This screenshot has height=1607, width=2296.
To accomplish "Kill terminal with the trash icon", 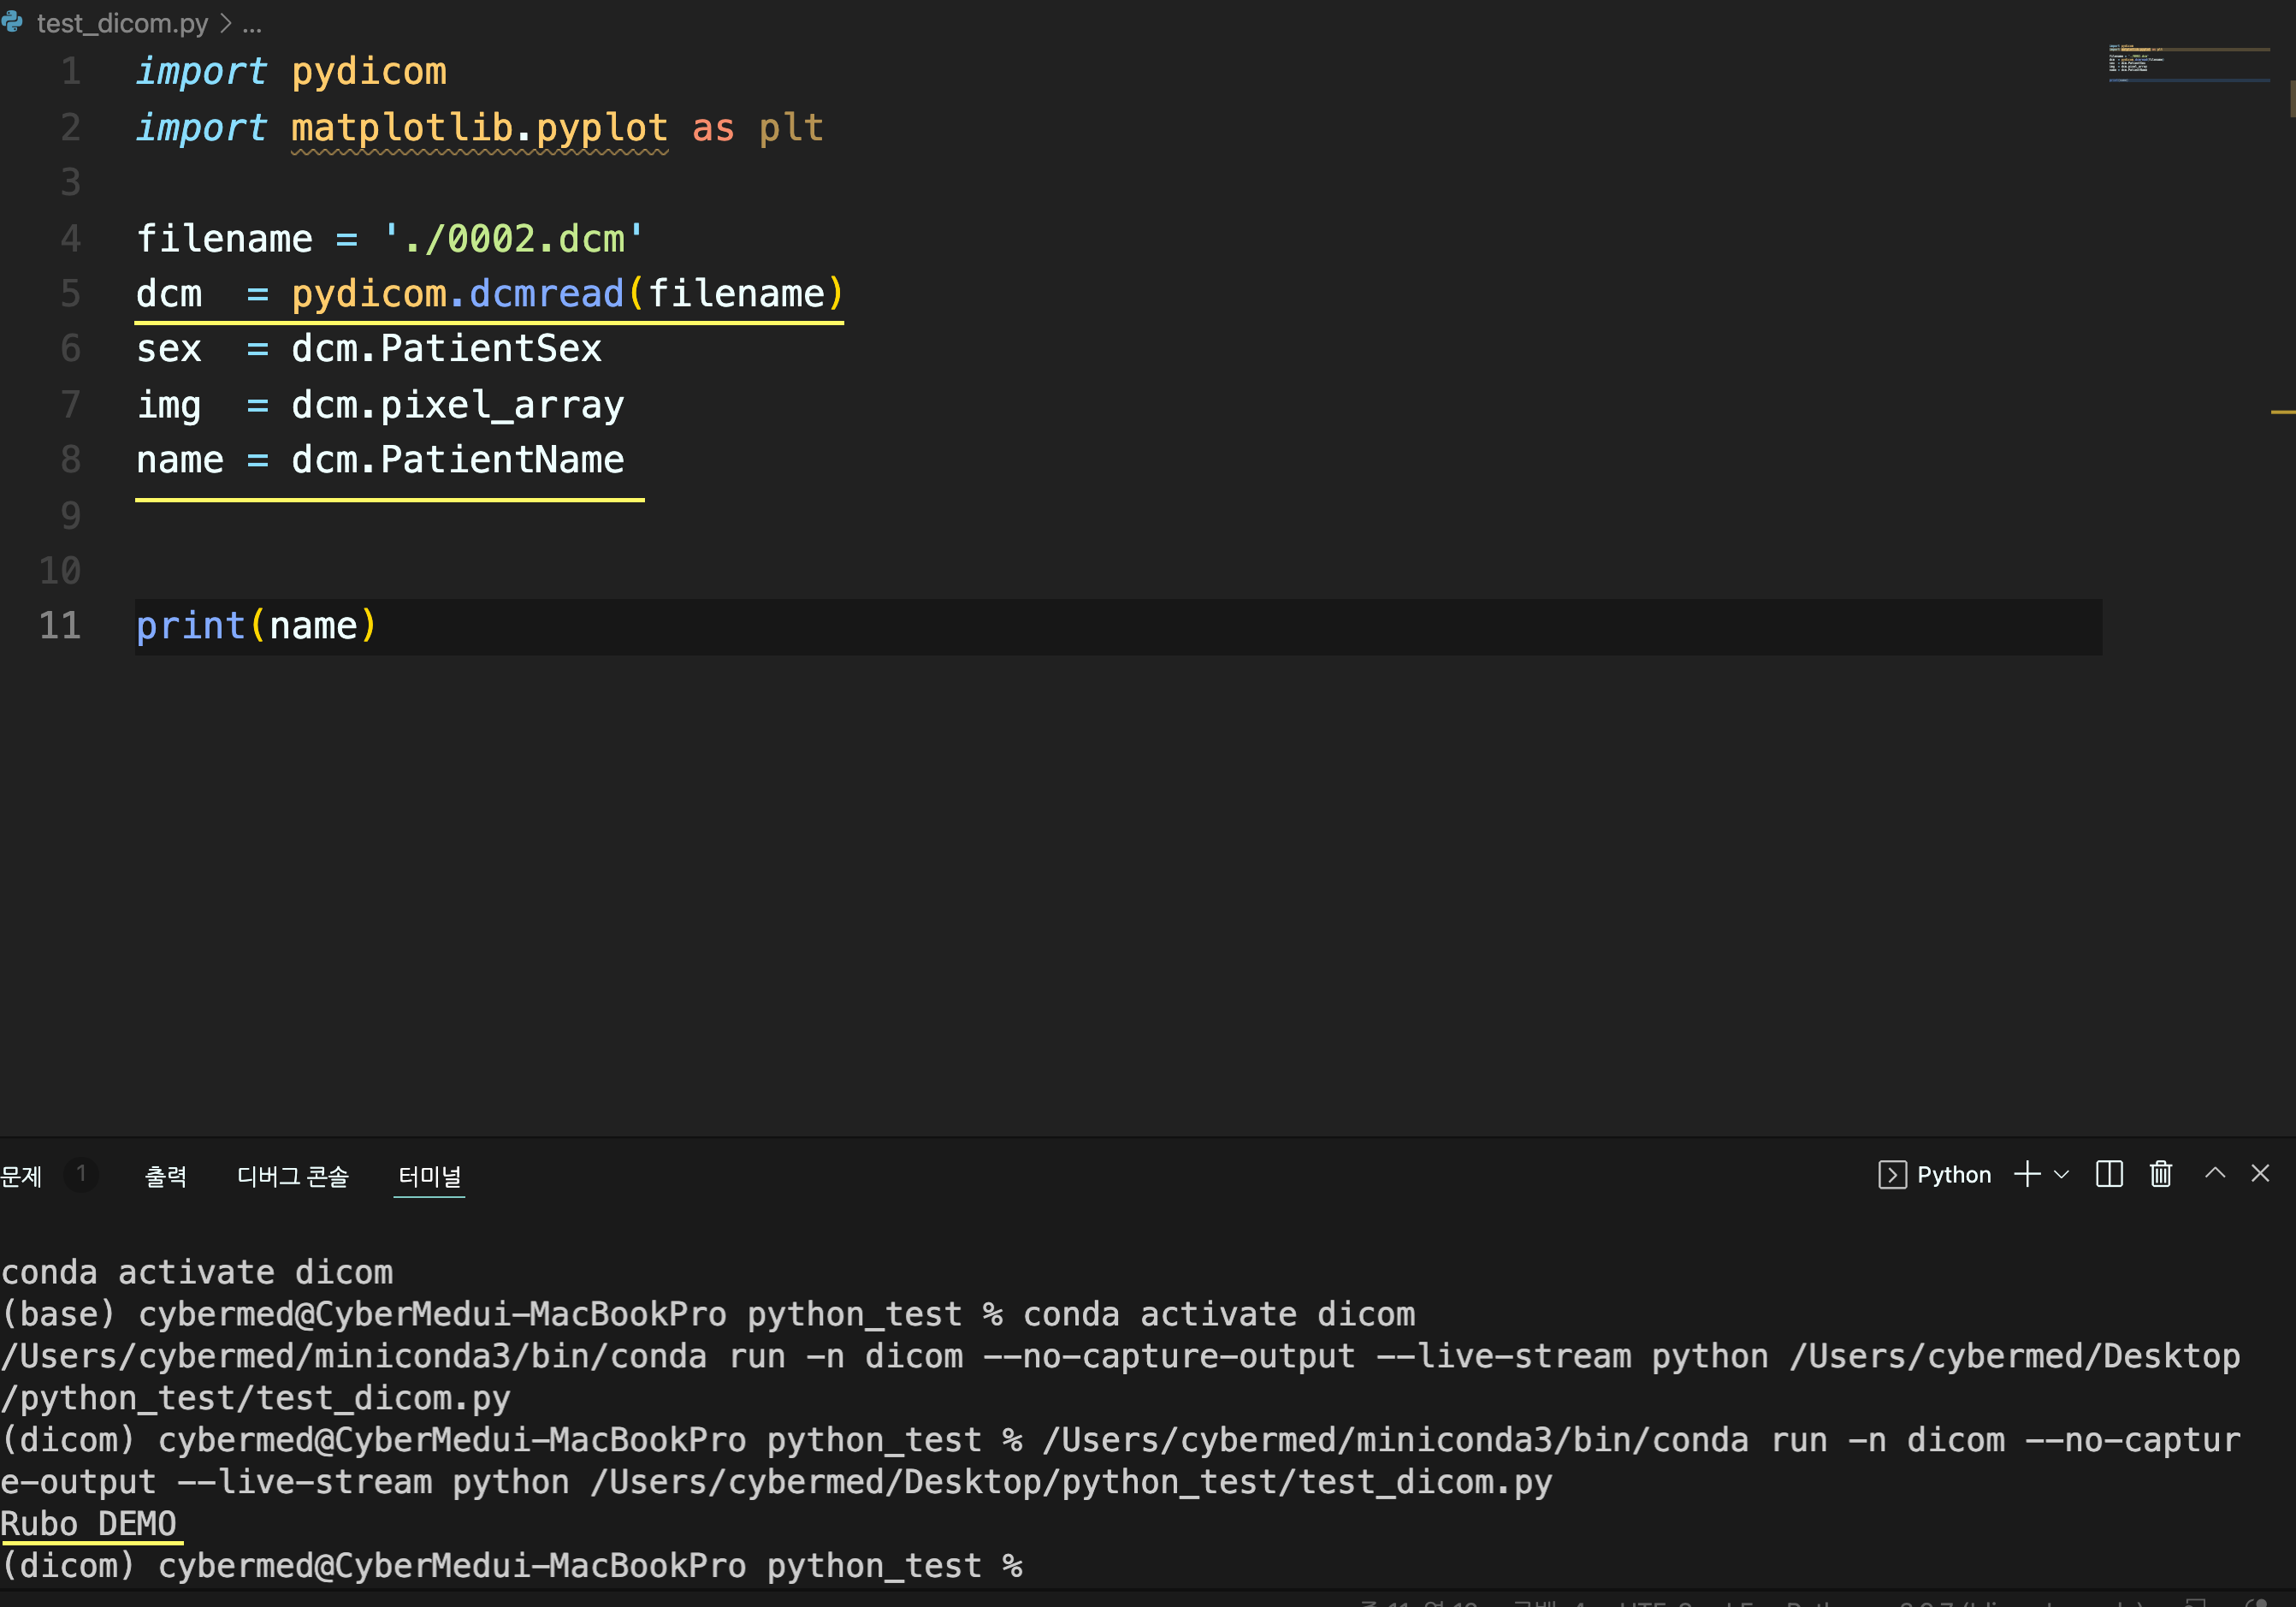I will (x=2161, y=1174).
